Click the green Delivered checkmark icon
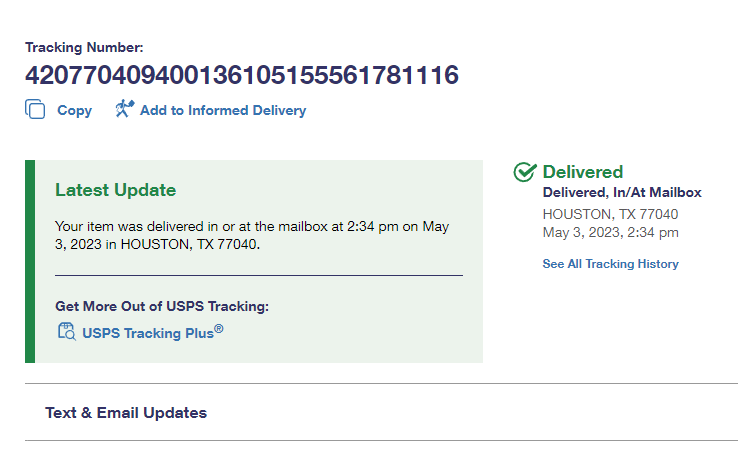This screenshot has width=738, height=456. [x=525, y=172]
